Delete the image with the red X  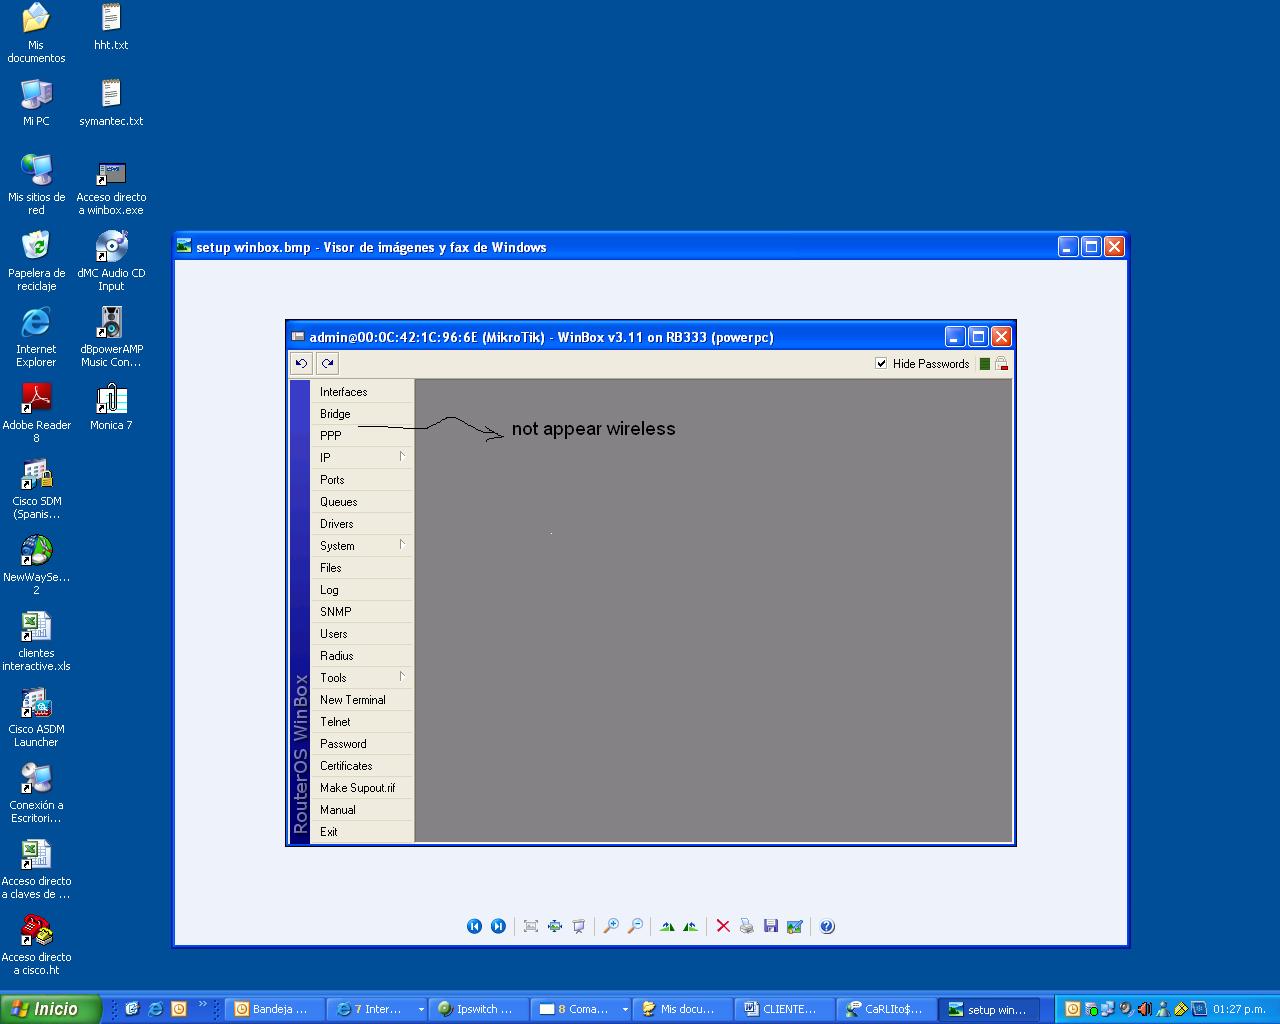tap(723, 926)
